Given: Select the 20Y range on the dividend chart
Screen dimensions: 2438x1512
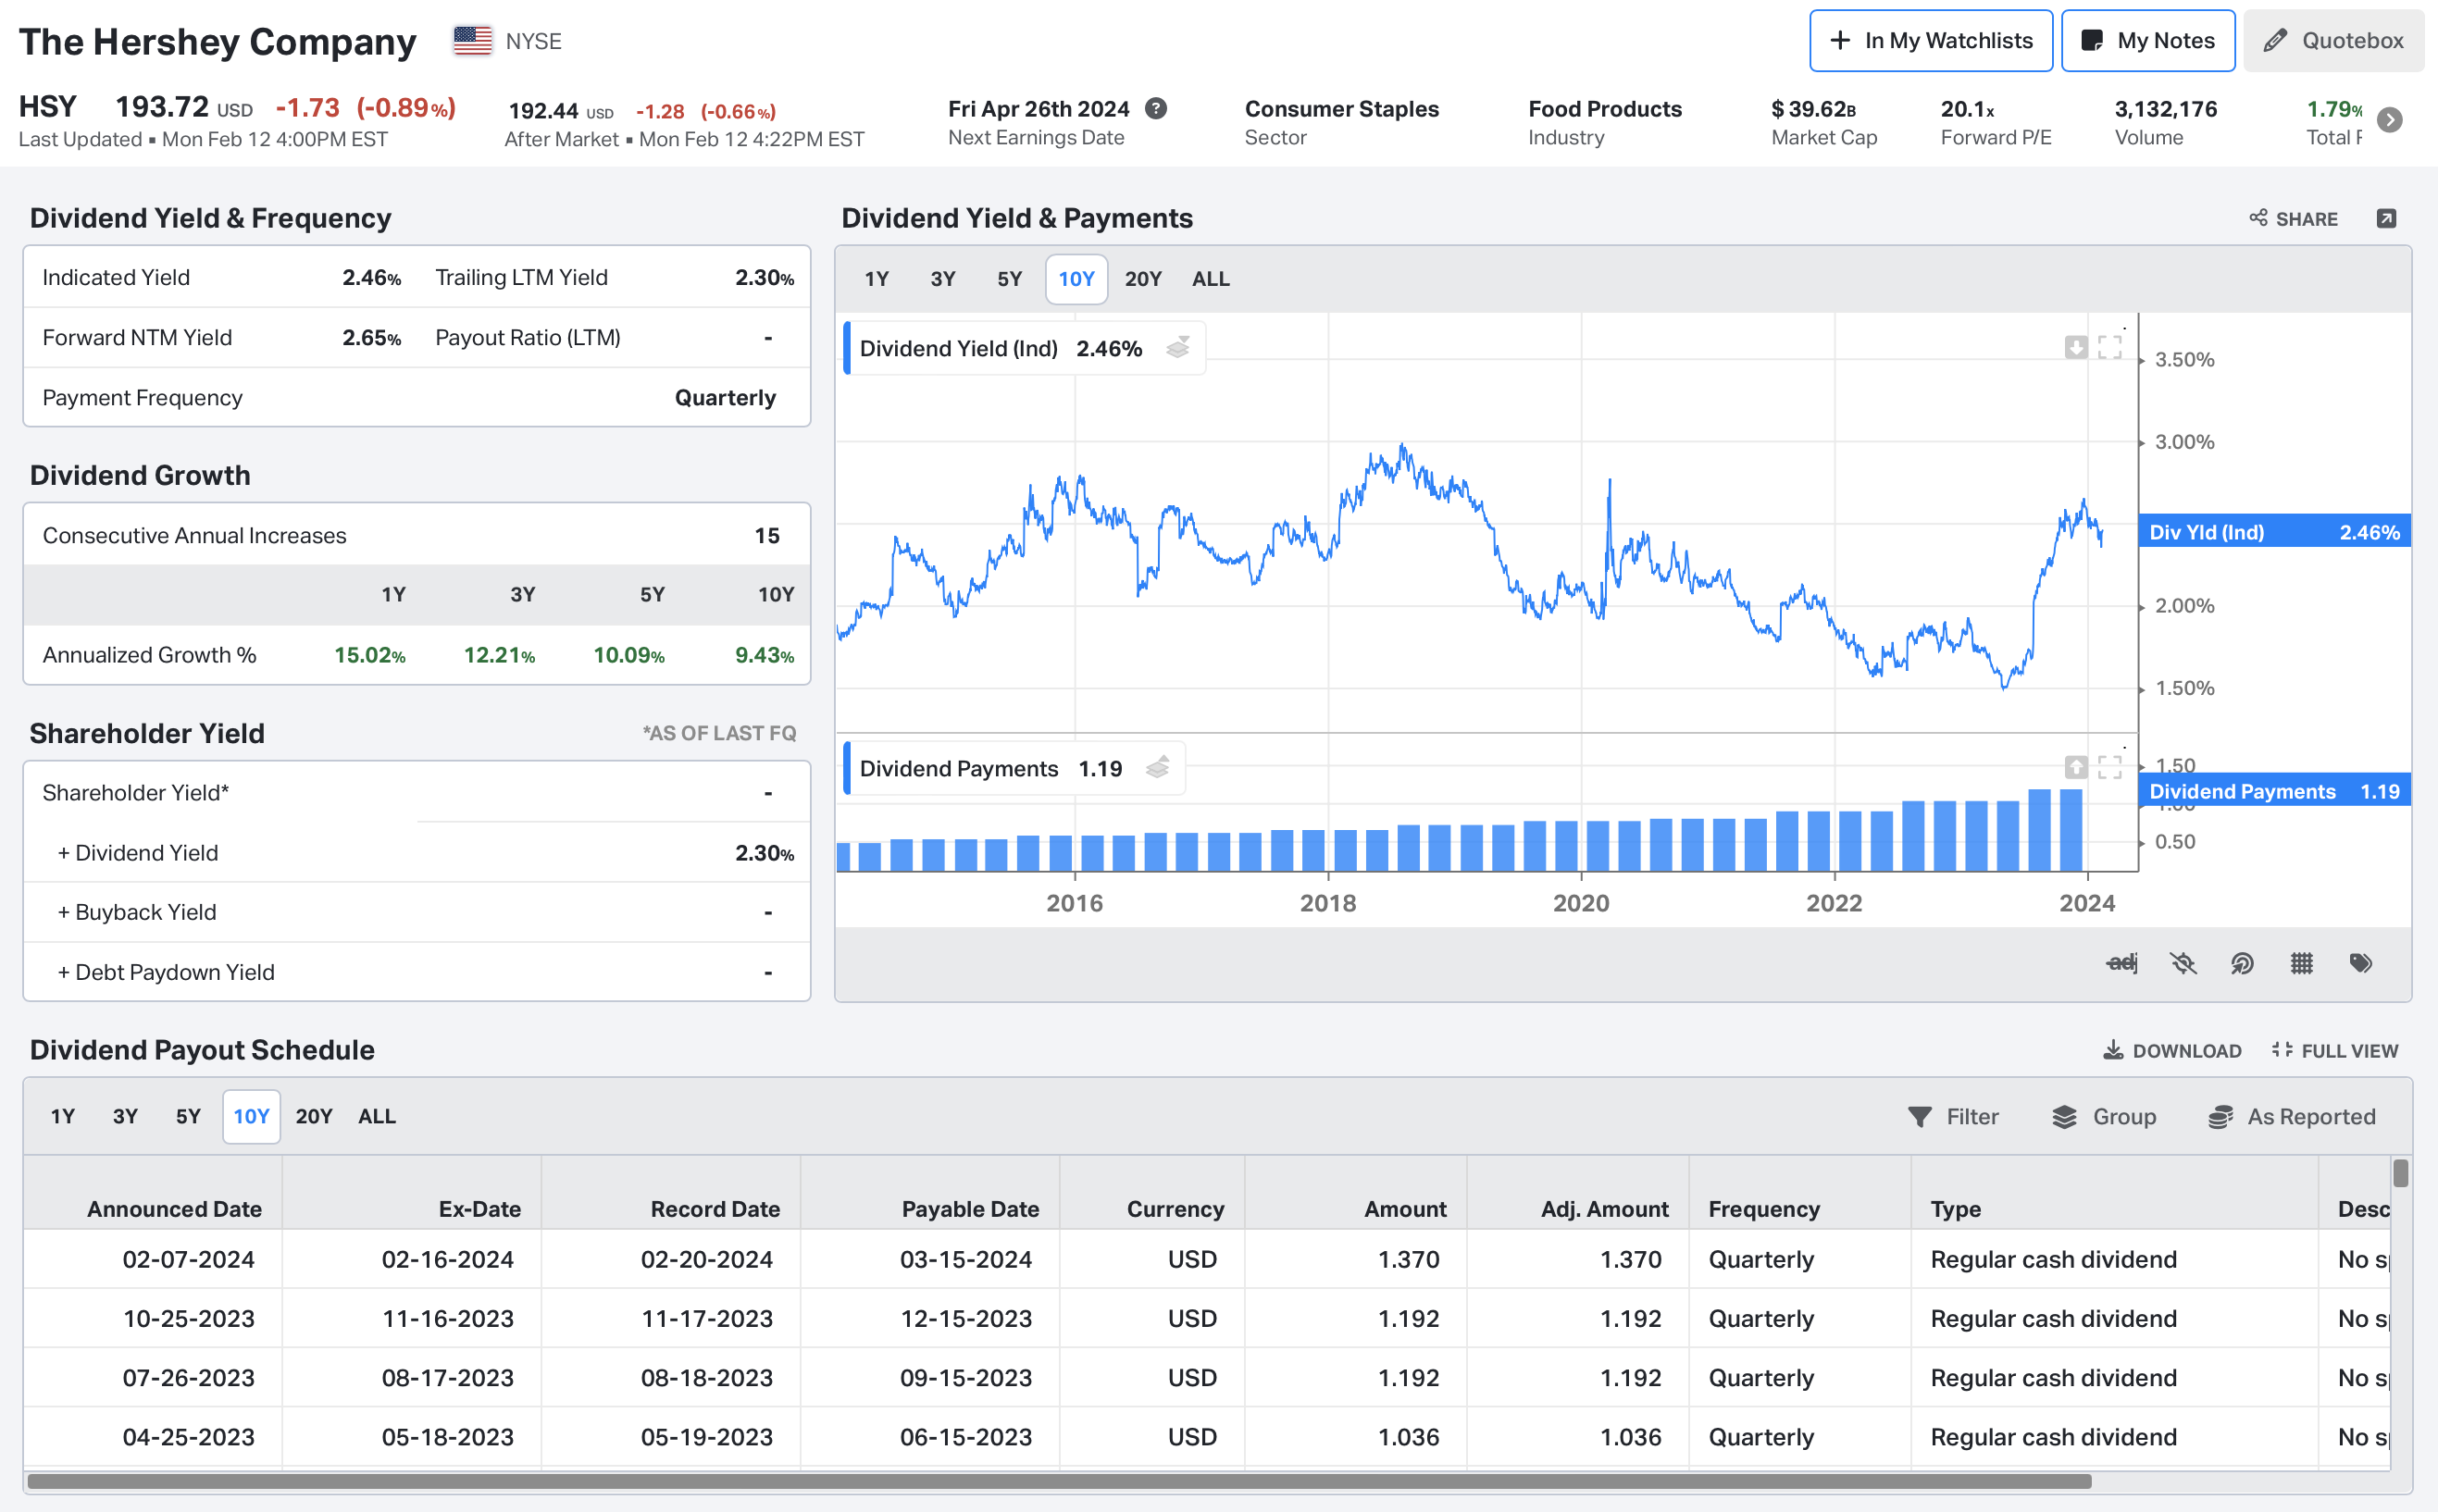Looking at the screenshot, I should pyautogui.click(x=1143, y=279).
